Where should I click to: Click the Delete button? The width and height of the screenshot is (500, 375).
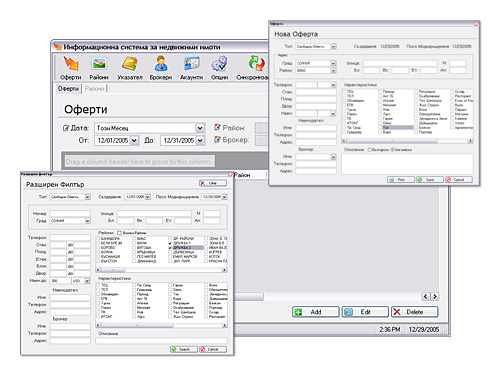tap(415, 312)
